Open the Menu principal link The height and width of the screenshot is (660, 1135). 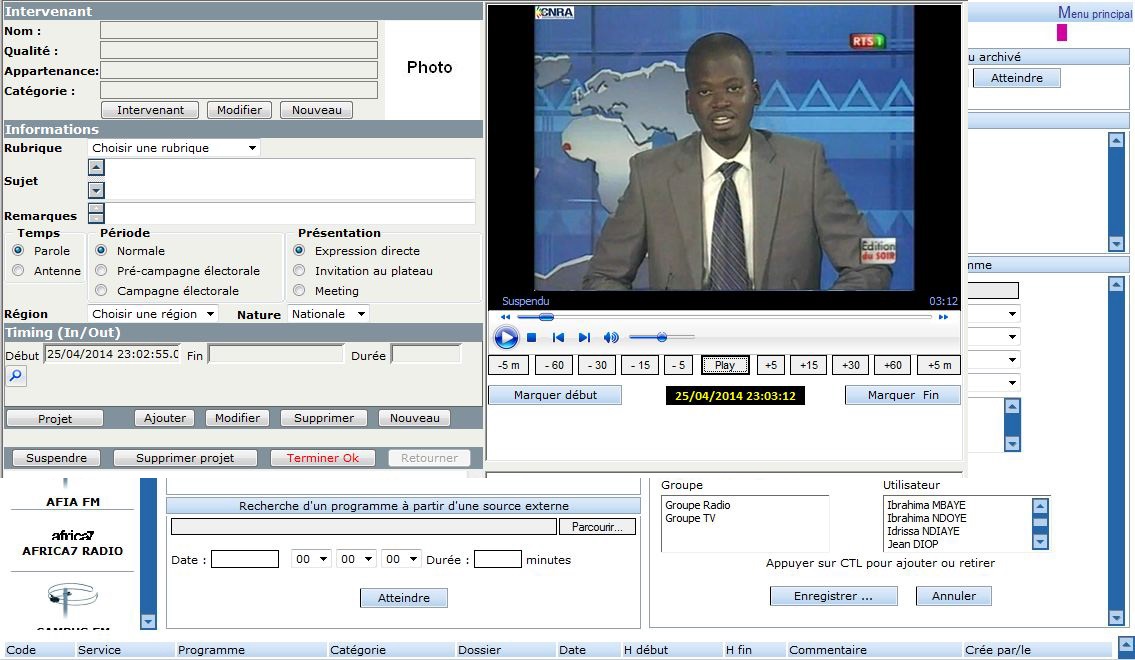point(1095,14)
